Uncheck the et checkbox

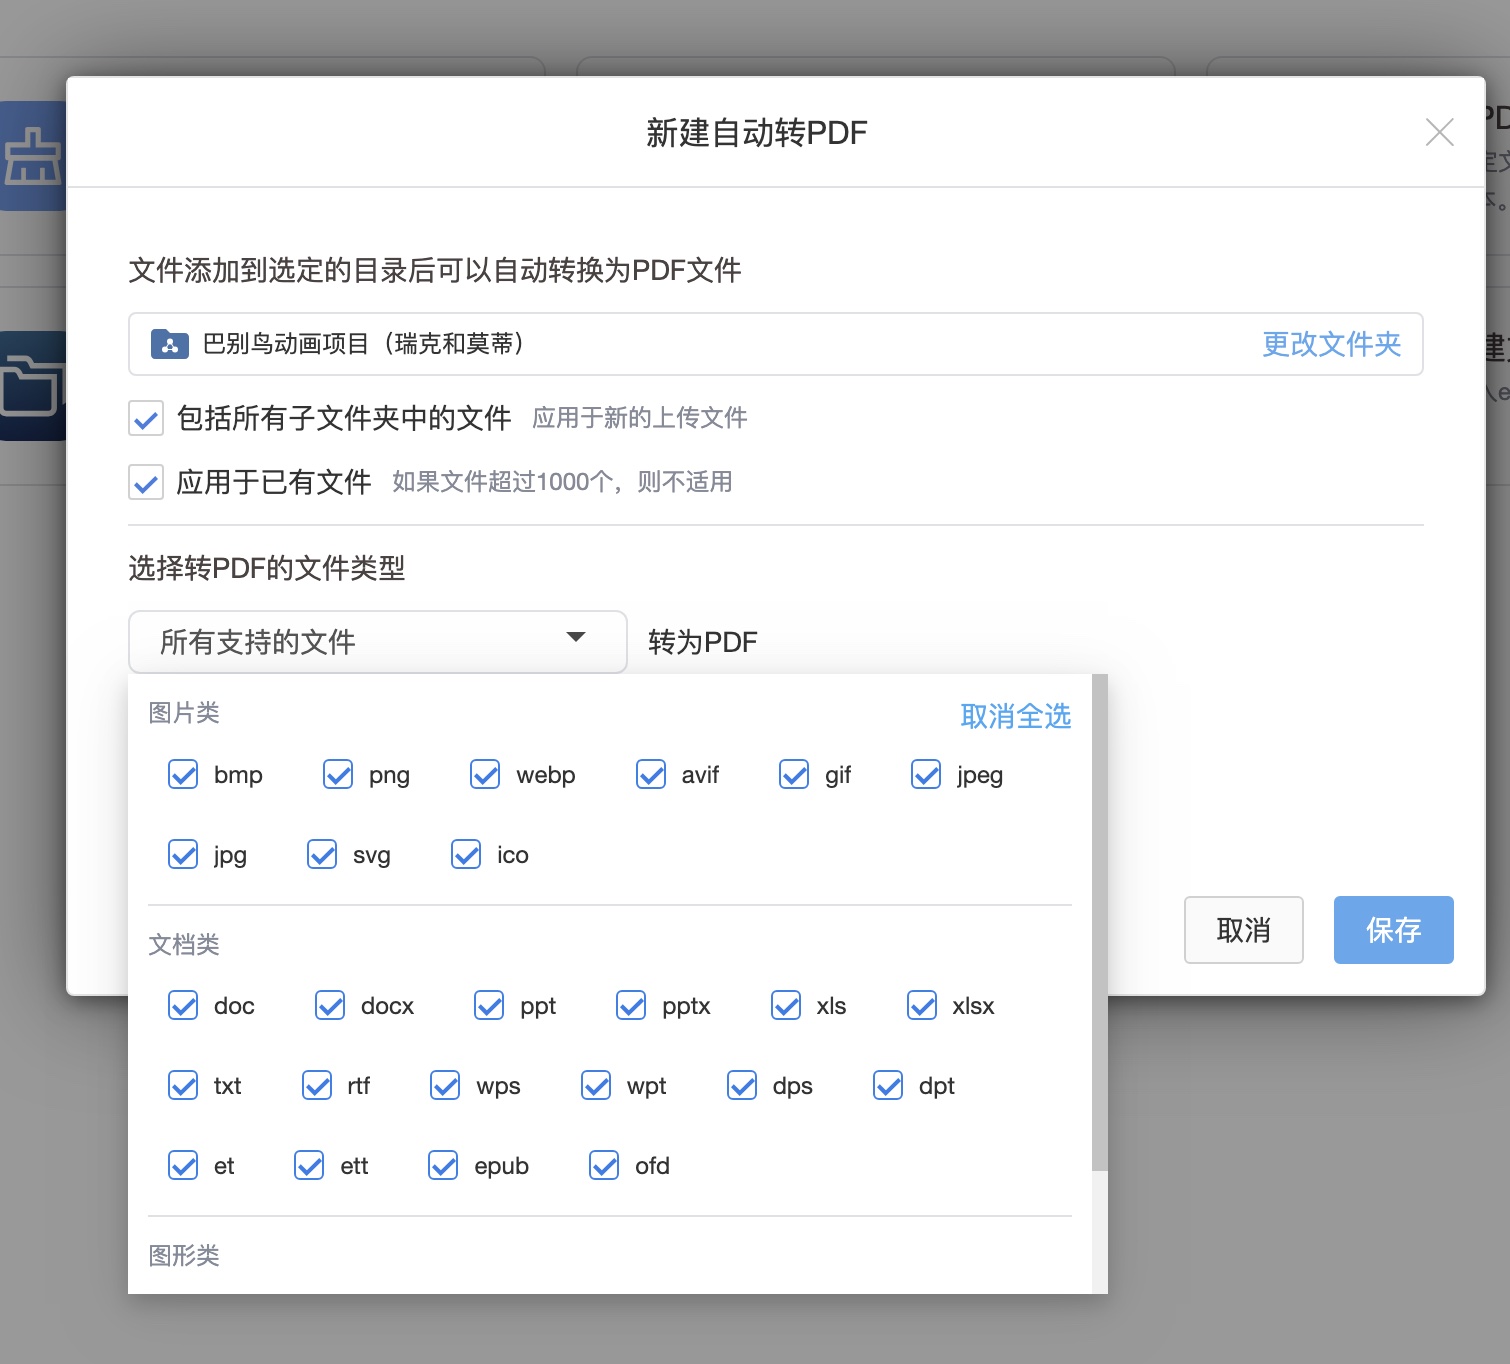pyautogui.click(x=183, y=1166)
